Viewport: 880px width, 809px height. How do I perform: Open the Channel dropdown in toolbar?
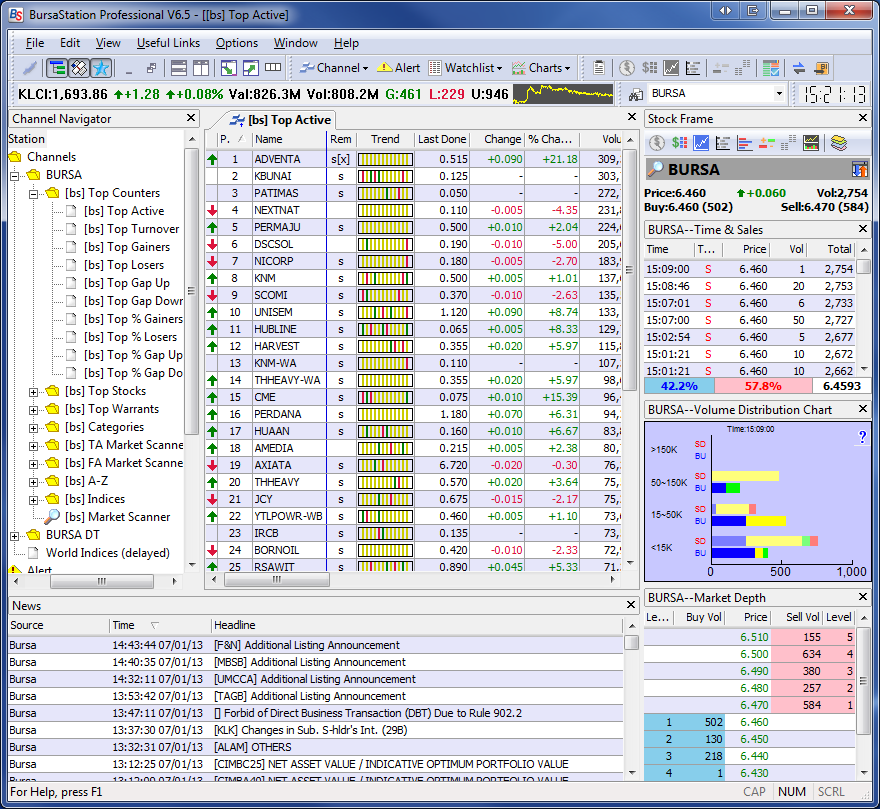(334, 68)
